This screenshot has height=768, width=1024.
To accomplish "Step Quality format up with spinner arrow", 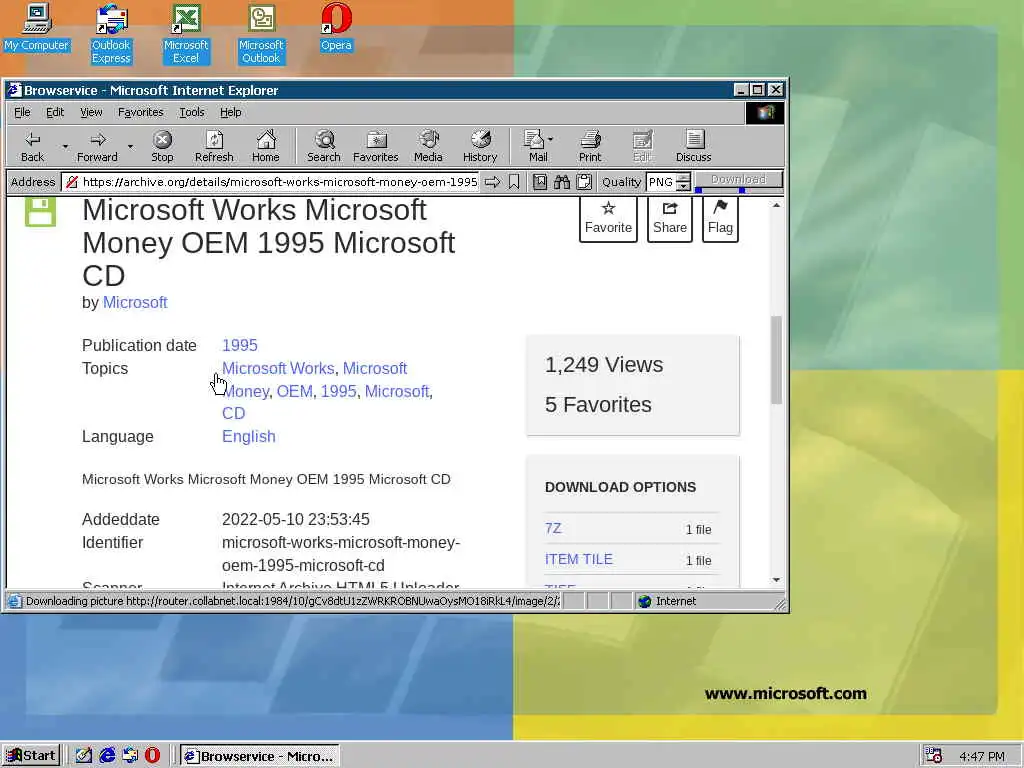I will pos(683,178).
